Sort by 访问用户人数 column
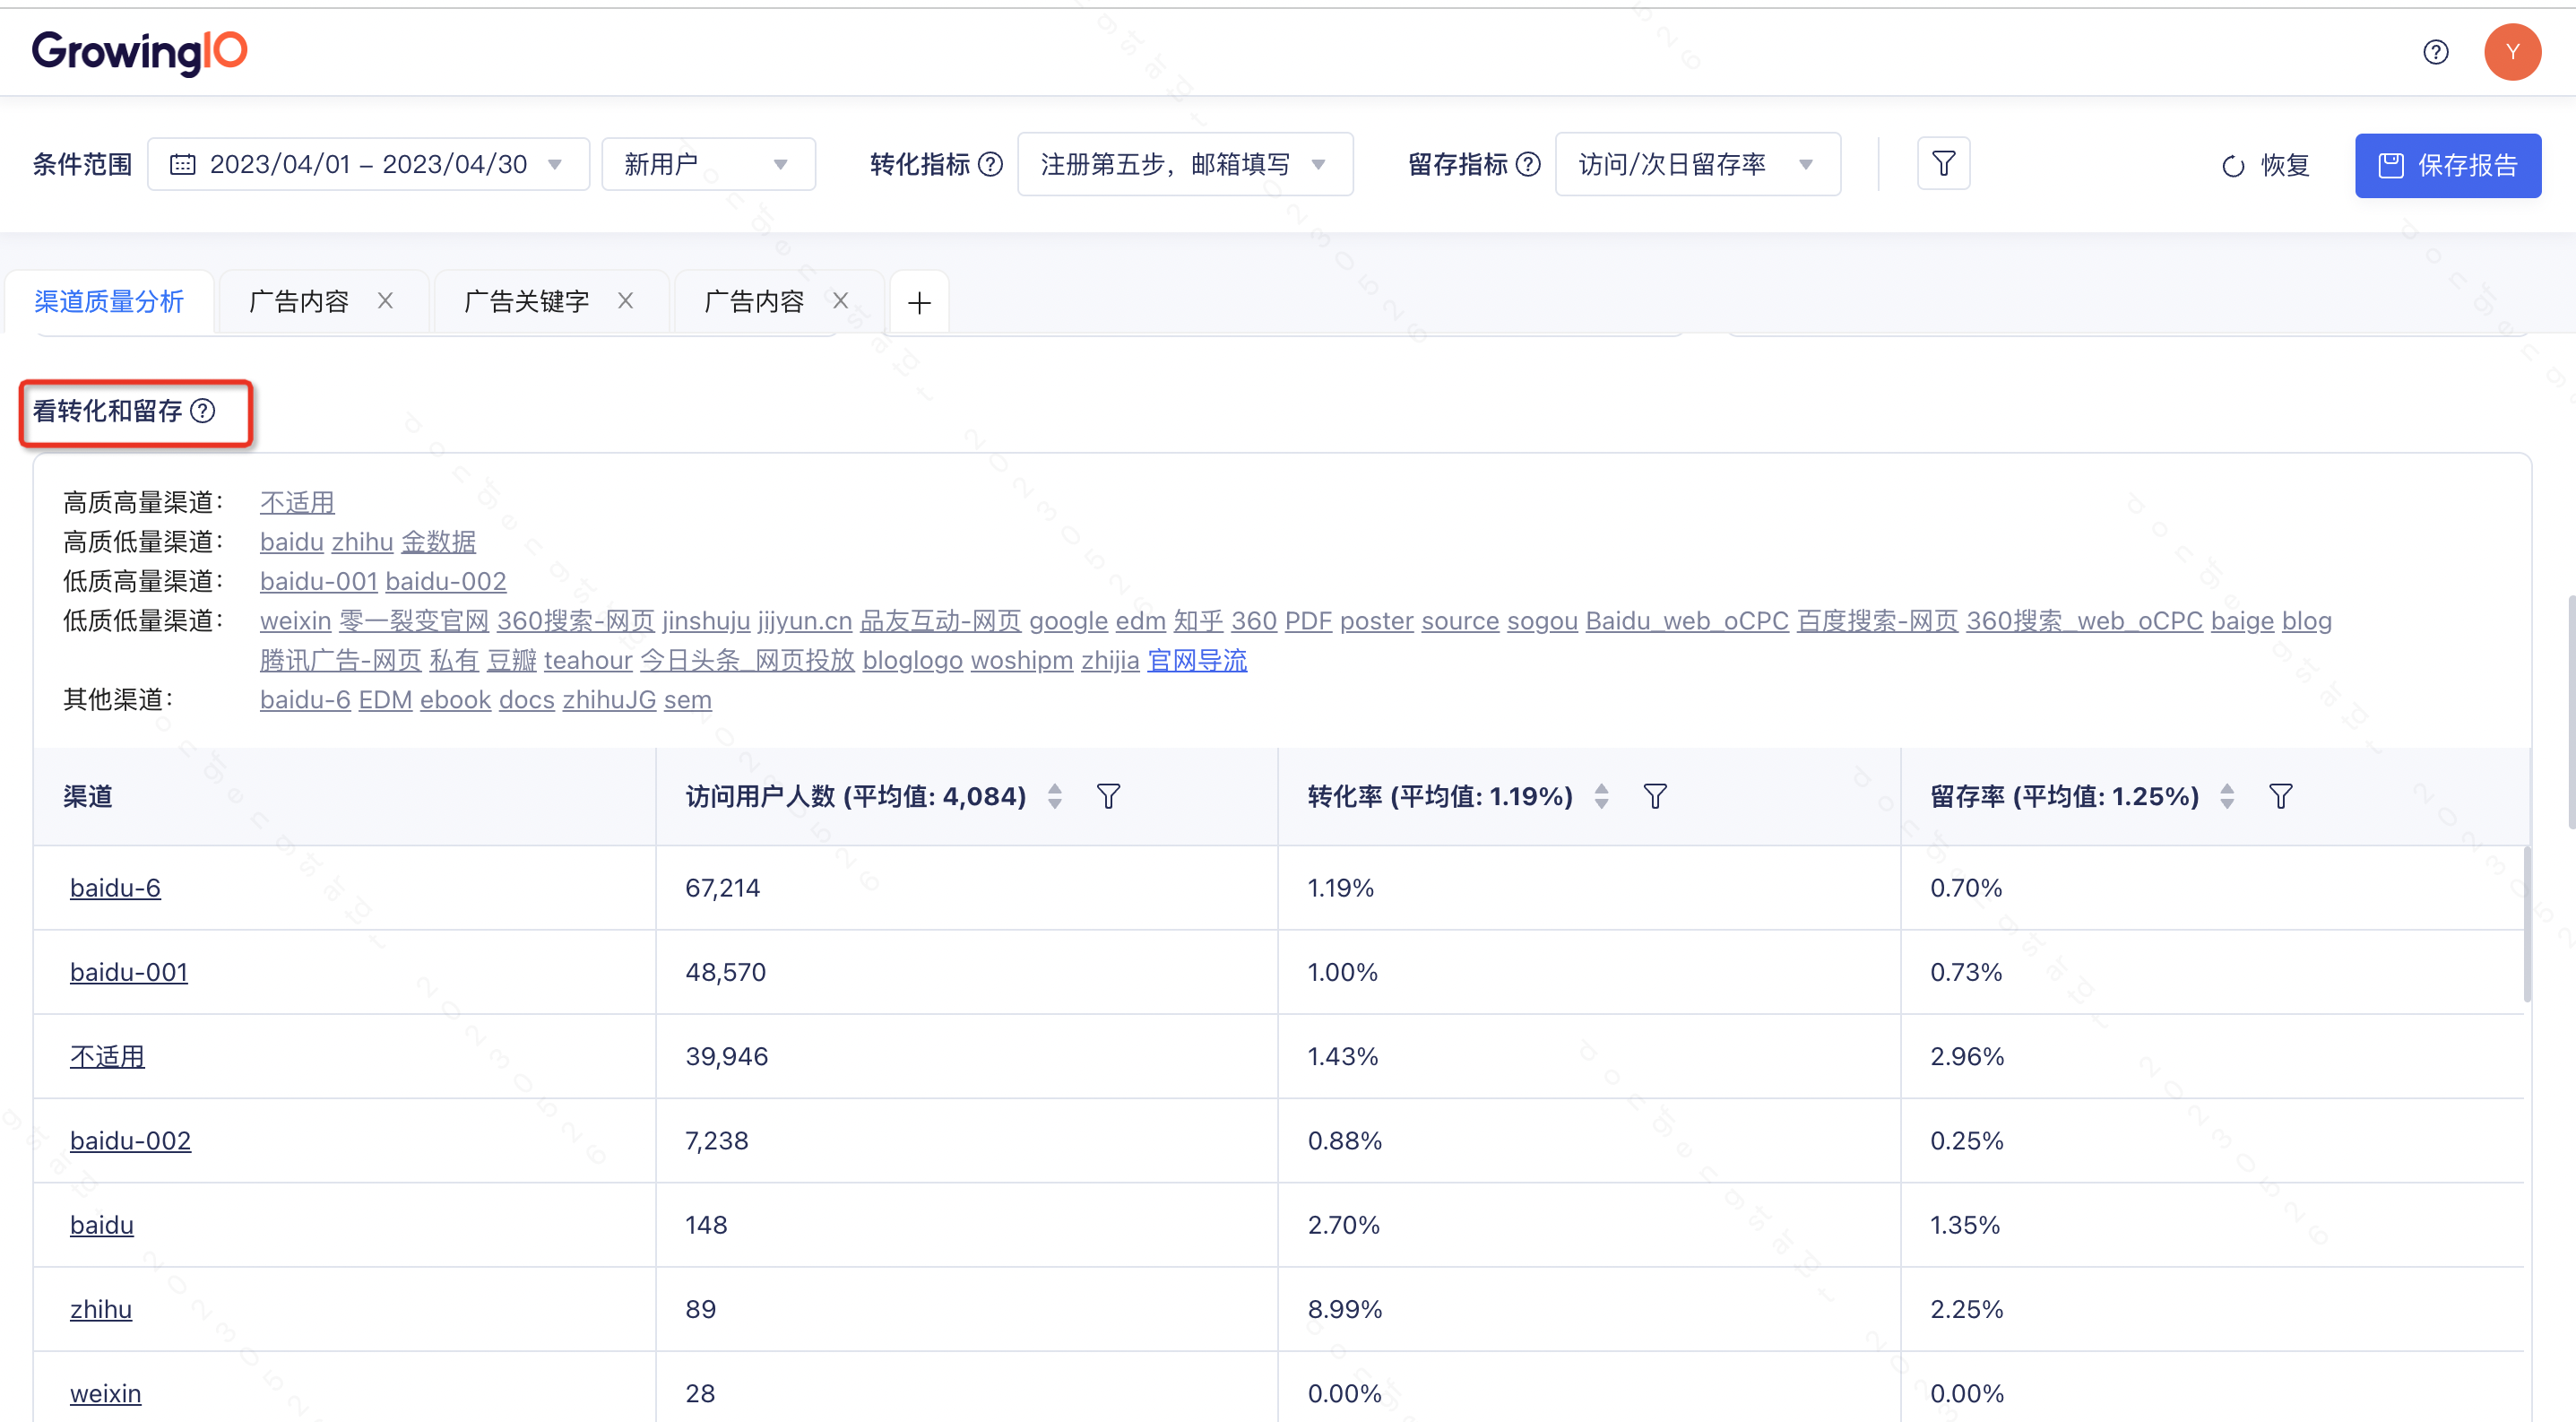Screen dimensions: 2576x1422 click(1055, 796)
